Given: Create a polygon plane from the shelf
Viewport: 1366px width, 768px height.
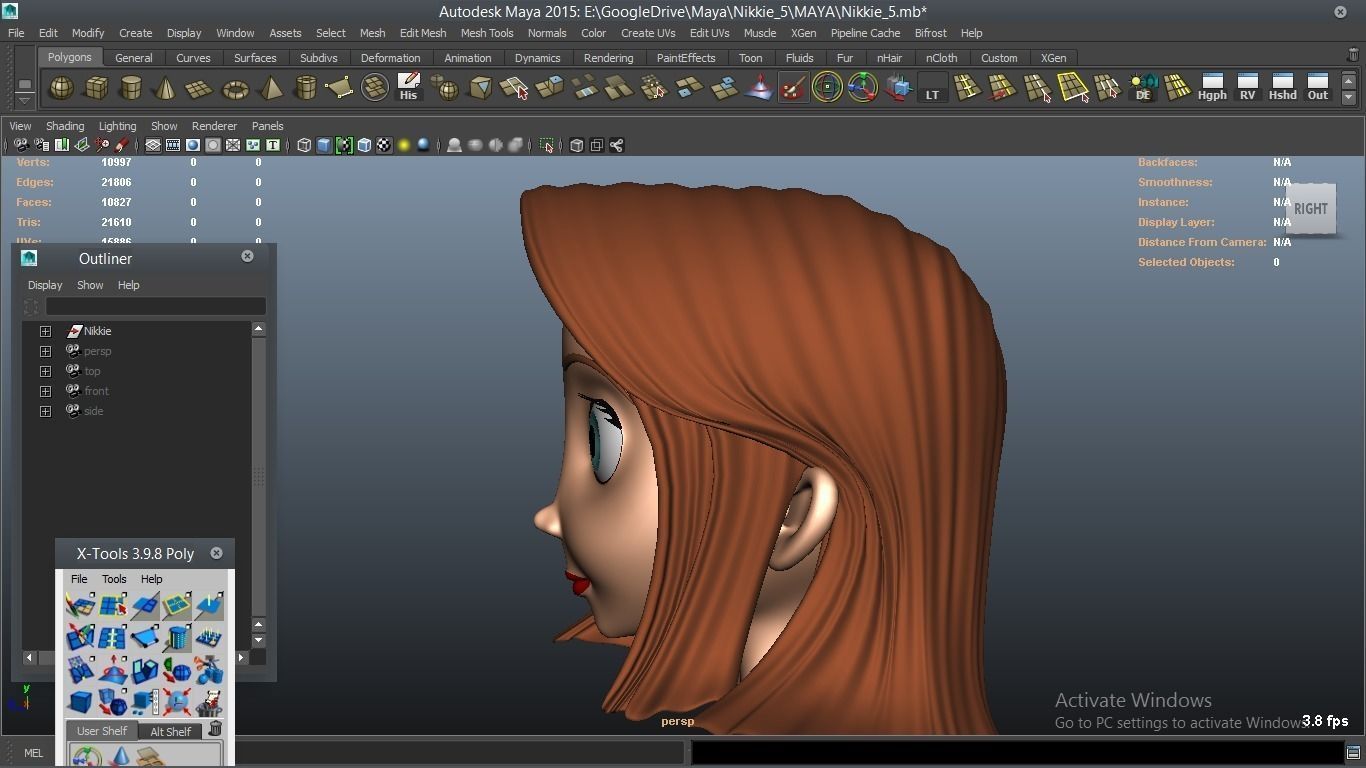Looking at the screenshot, I should click(200, 89).
